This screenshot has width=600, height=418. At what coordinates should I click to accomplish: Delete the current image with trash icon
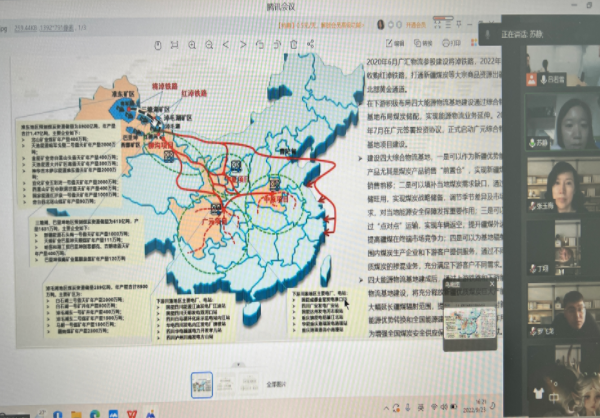[x=293, y=44]
